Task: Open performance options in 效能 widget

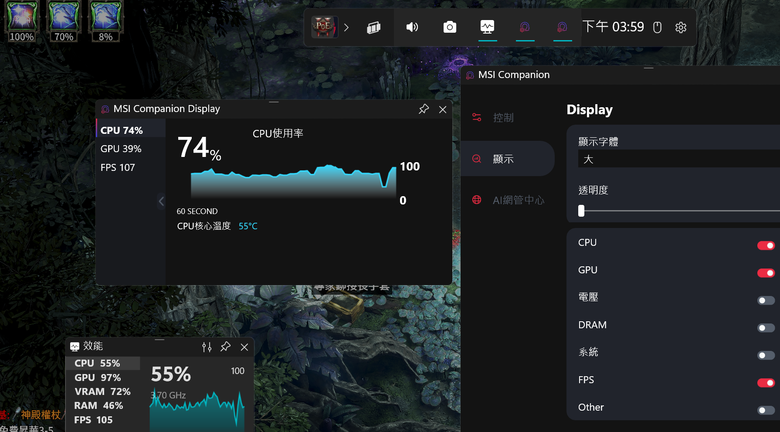Action: click(207, 347)
